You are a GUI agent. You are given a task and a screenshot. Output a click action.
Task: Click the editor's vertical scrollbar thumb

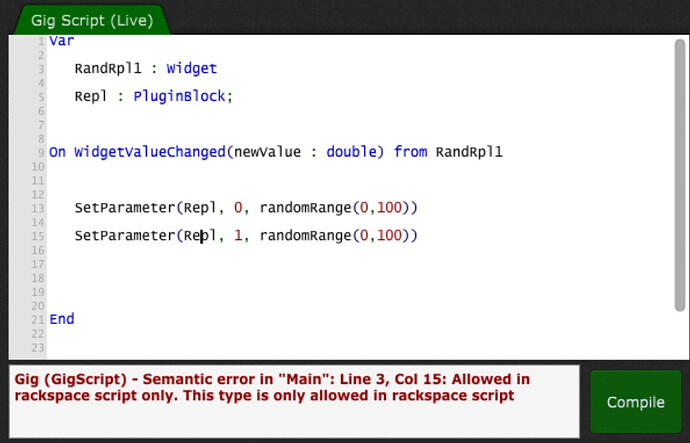click(679, 175)
